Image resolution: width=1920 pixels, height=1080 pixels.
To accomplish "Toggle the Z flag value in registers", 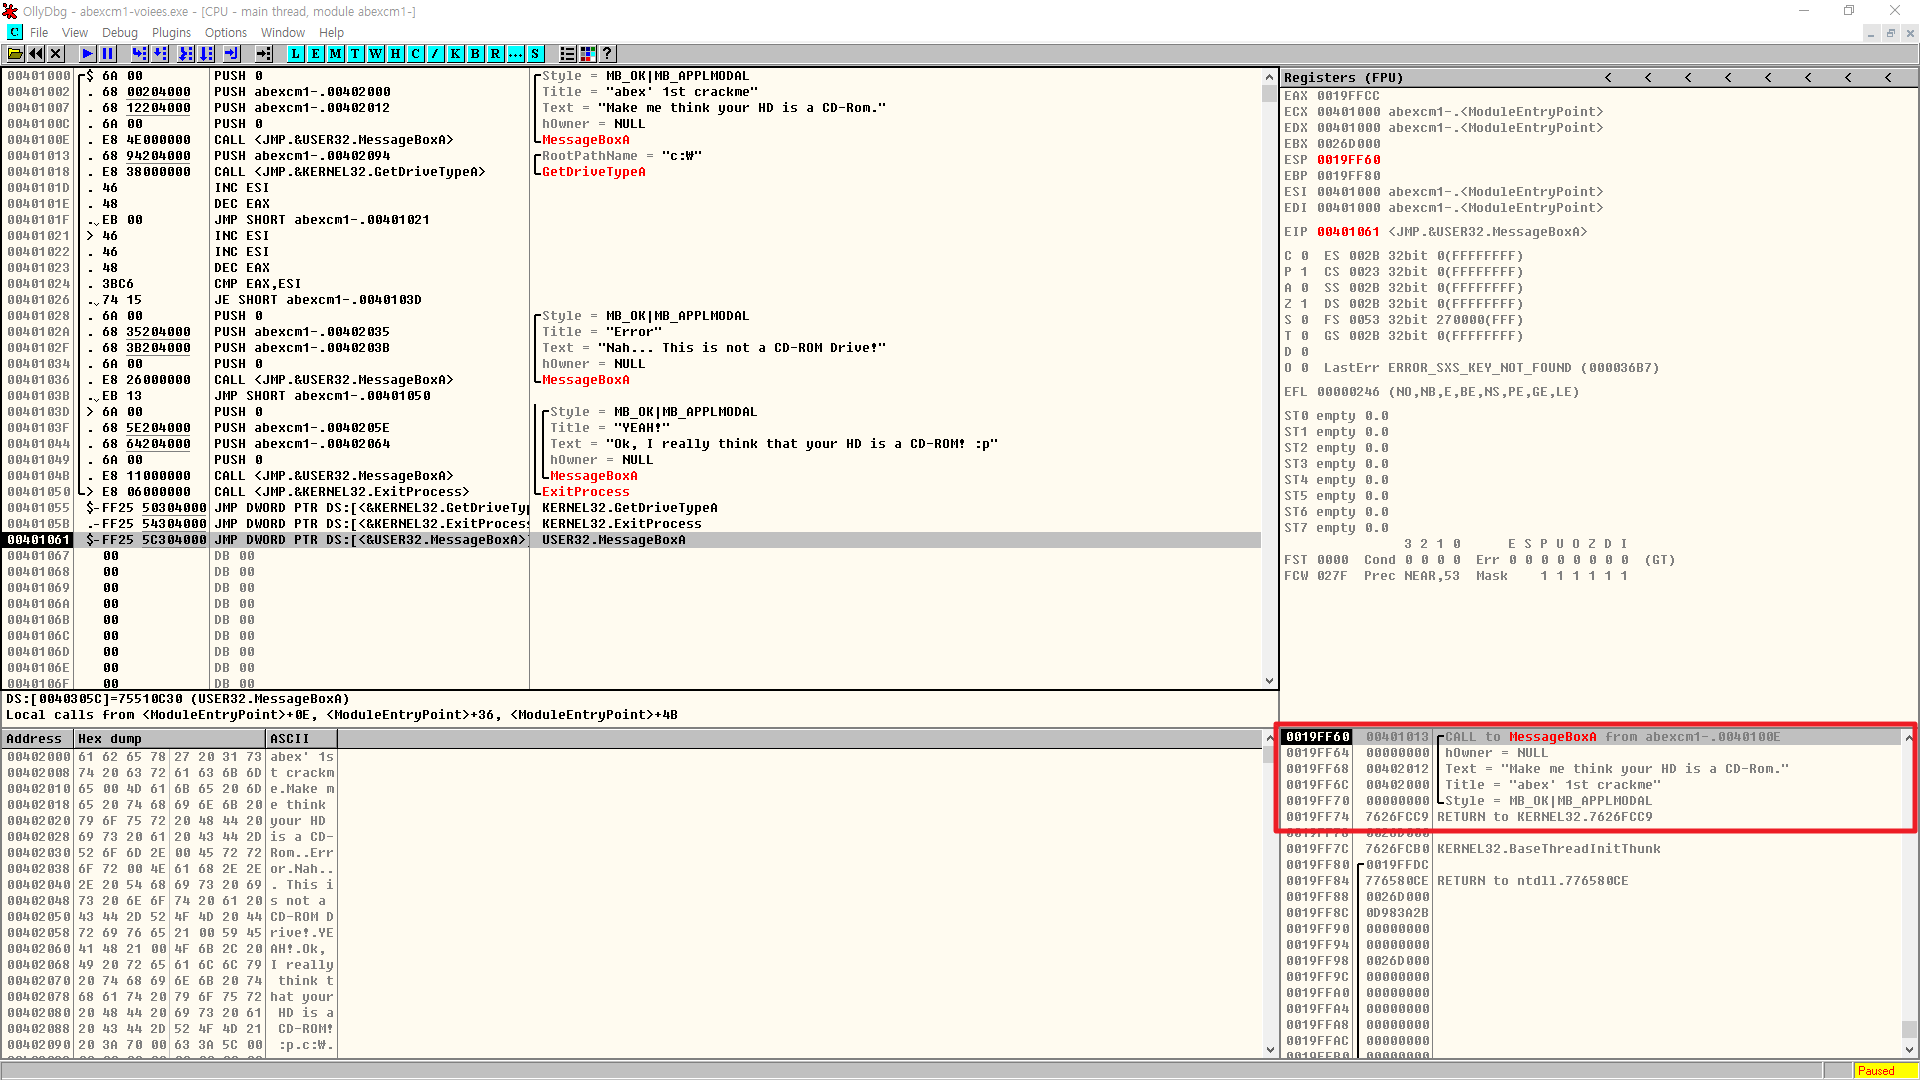I will click(1304, 304).
